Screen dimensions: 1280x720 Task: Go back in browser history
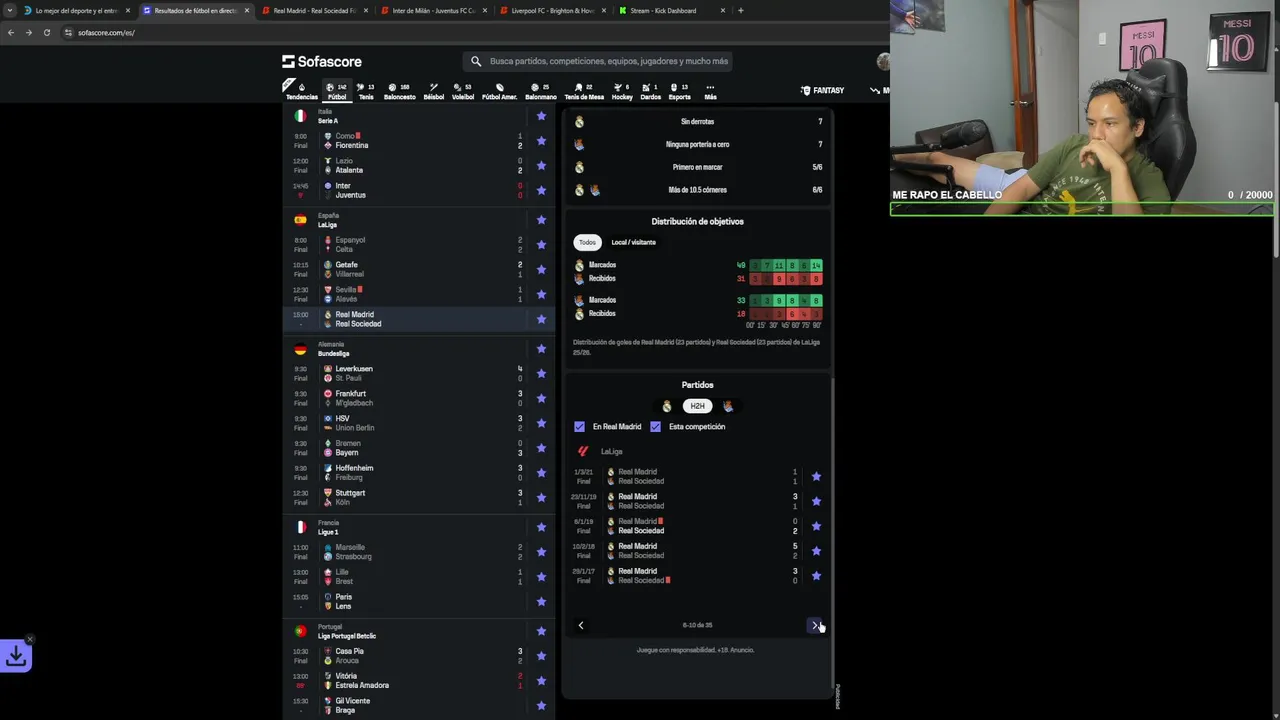point(11,32)
